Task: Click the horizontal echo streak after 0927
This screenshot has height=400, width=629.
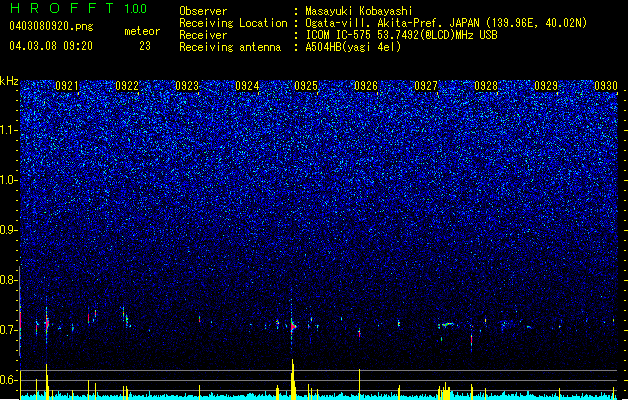Action: tap(446, 324)
